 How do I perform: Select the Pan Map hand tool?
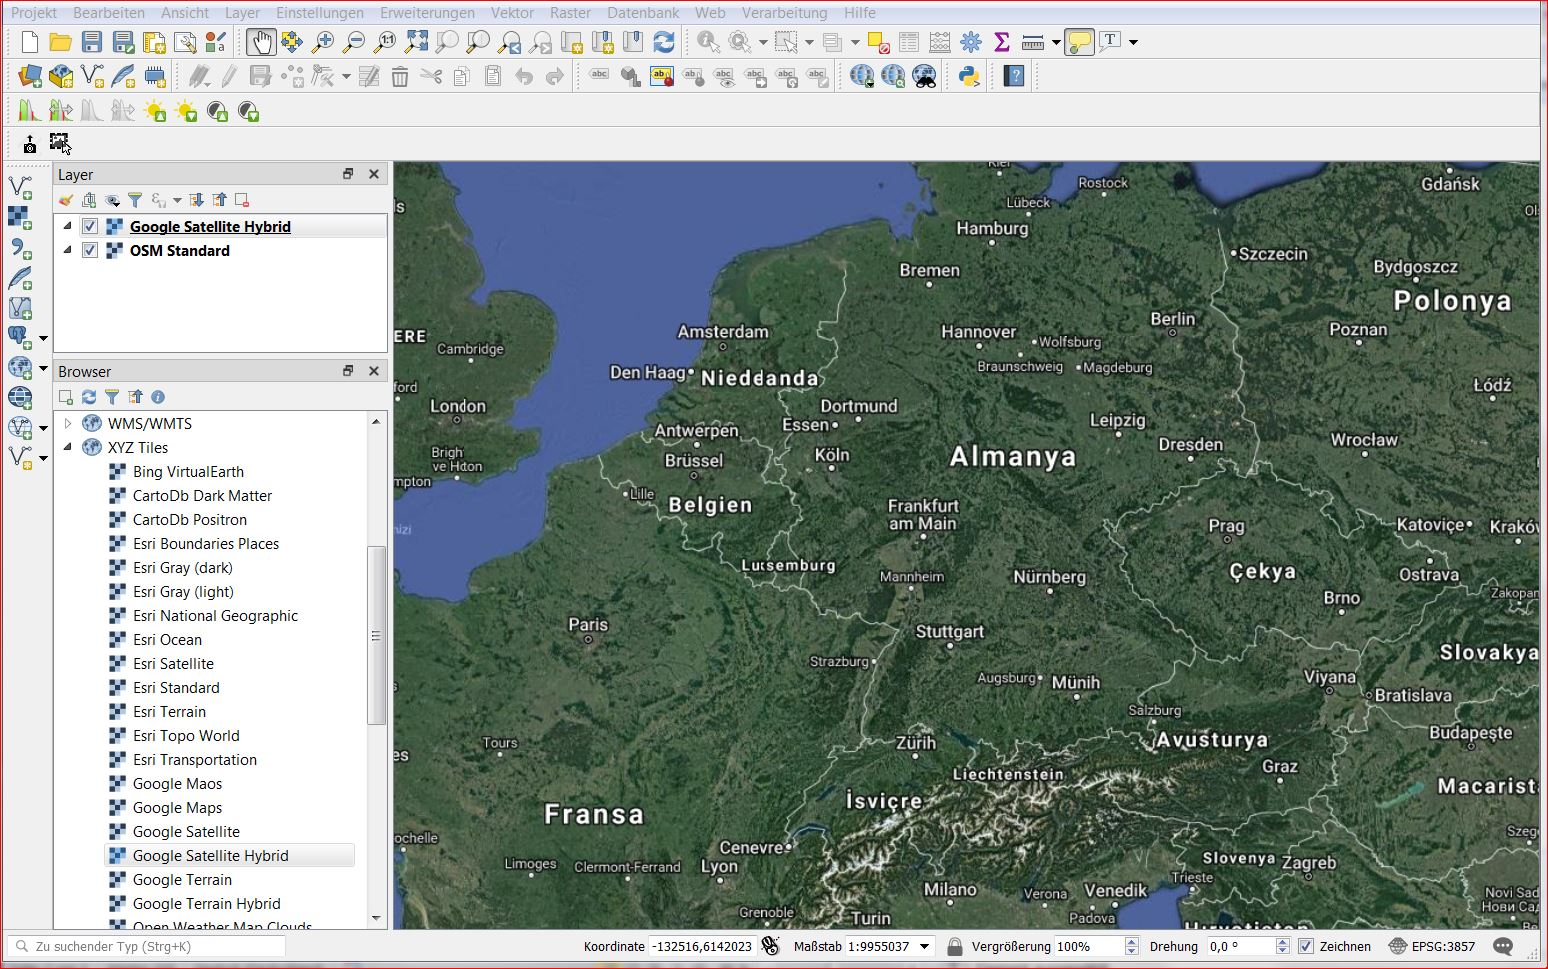click(x=261, y=42)
